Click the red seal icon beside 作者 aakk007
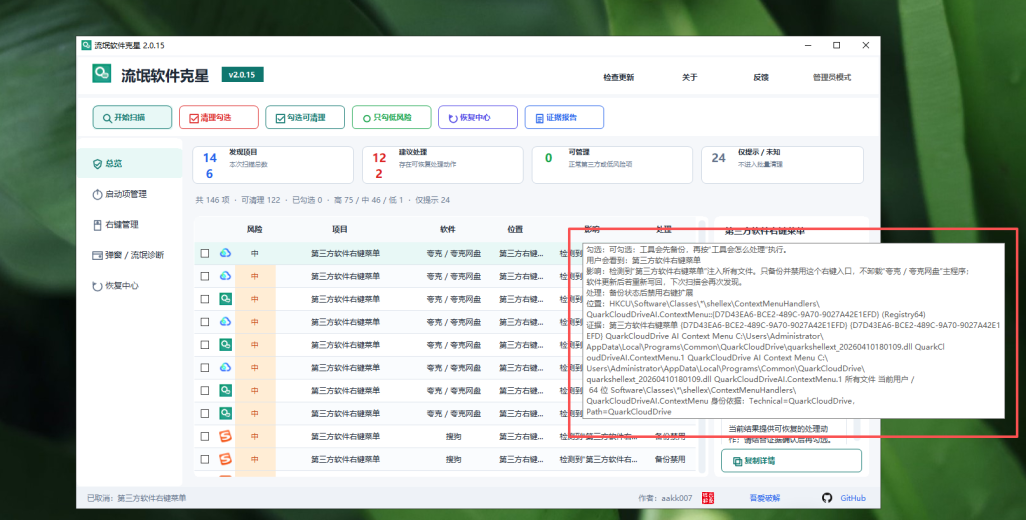The width and height of the screenshot is (1026, 520). click(x=708, y=498)
